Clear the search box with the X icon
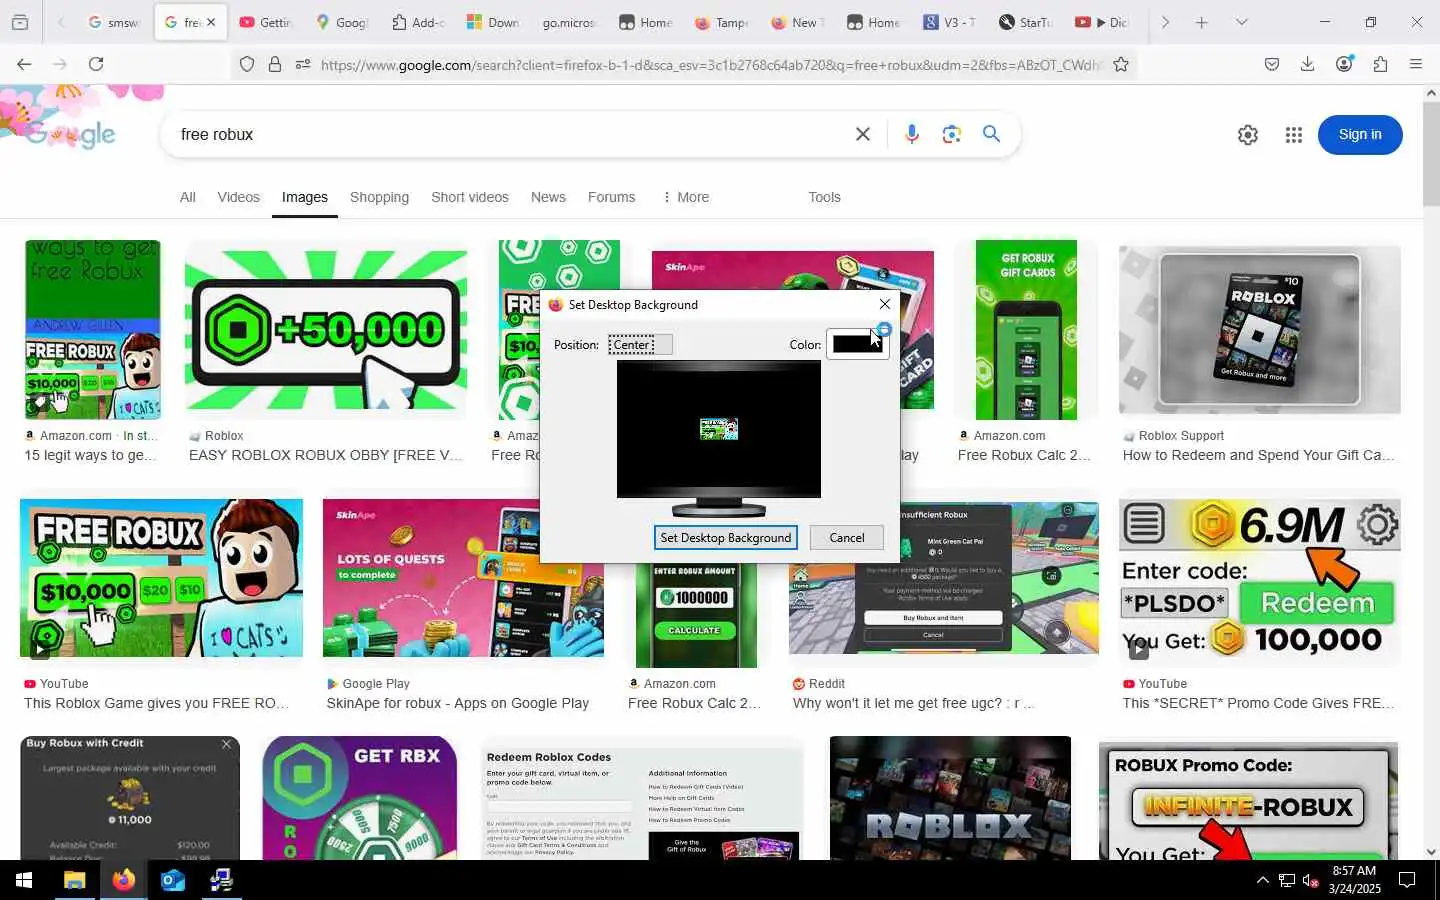Image resolution: width=1440 pixels, height=900 pixels. click(863, 134)
